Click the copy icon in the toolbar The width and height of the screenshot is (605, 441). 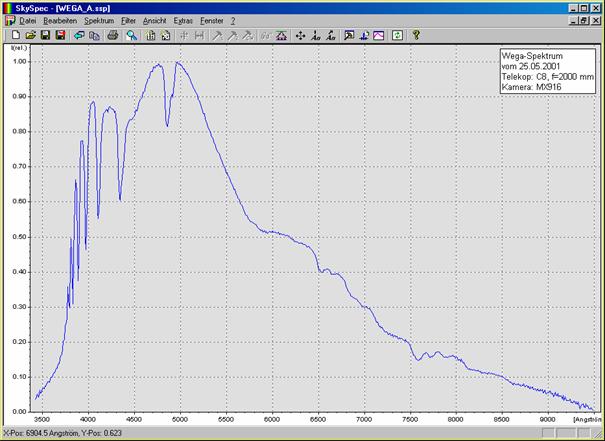94,35
